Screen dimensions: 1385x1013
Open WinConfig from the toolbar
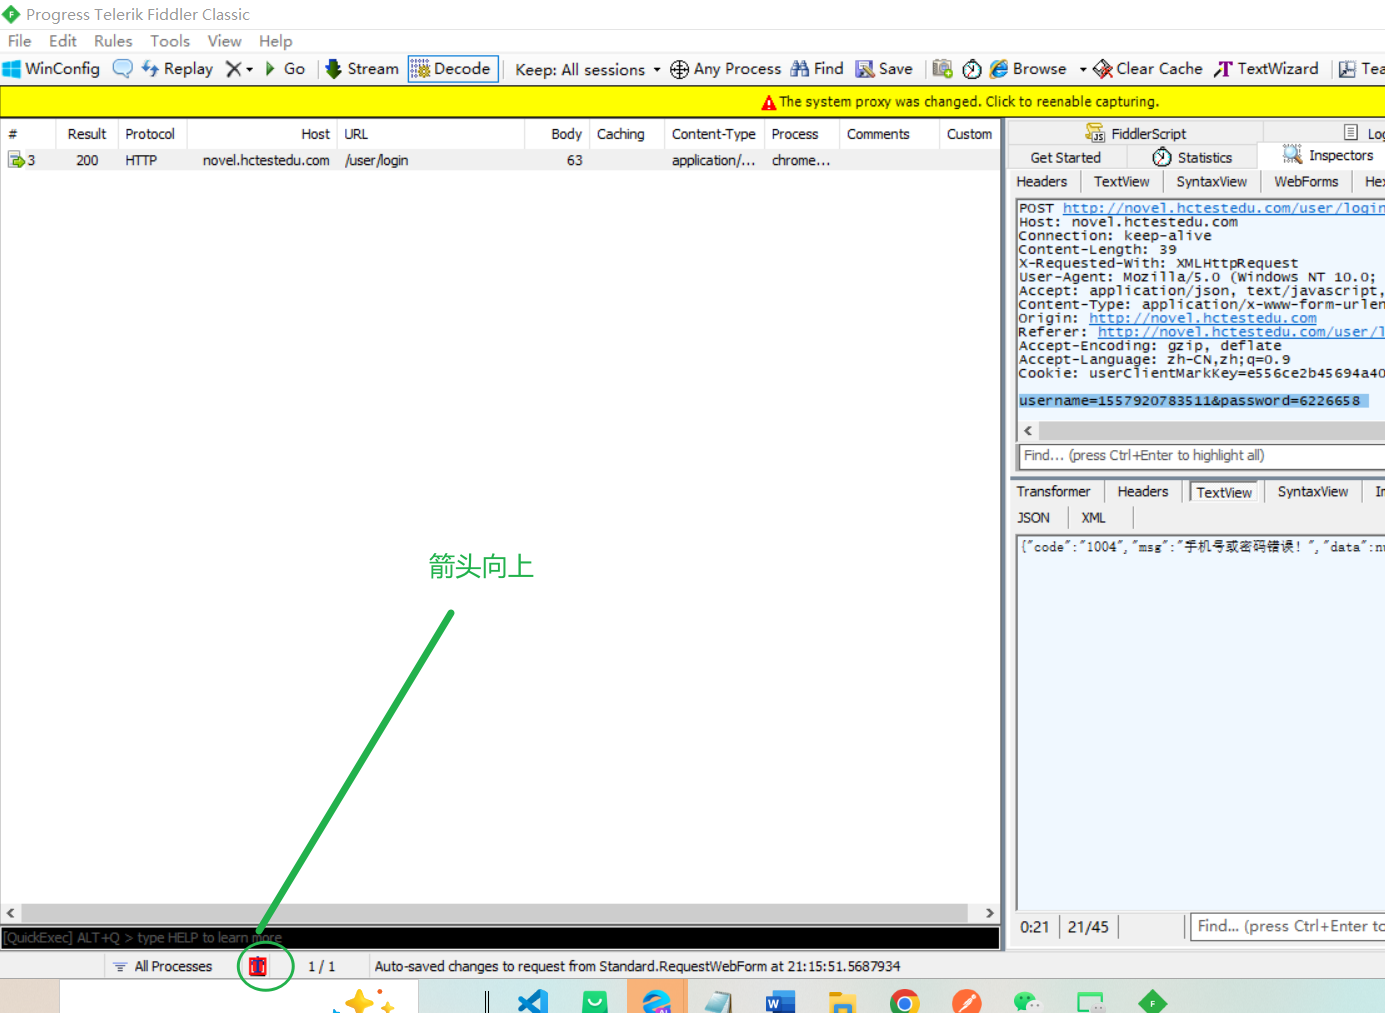[x=52, y=68]
